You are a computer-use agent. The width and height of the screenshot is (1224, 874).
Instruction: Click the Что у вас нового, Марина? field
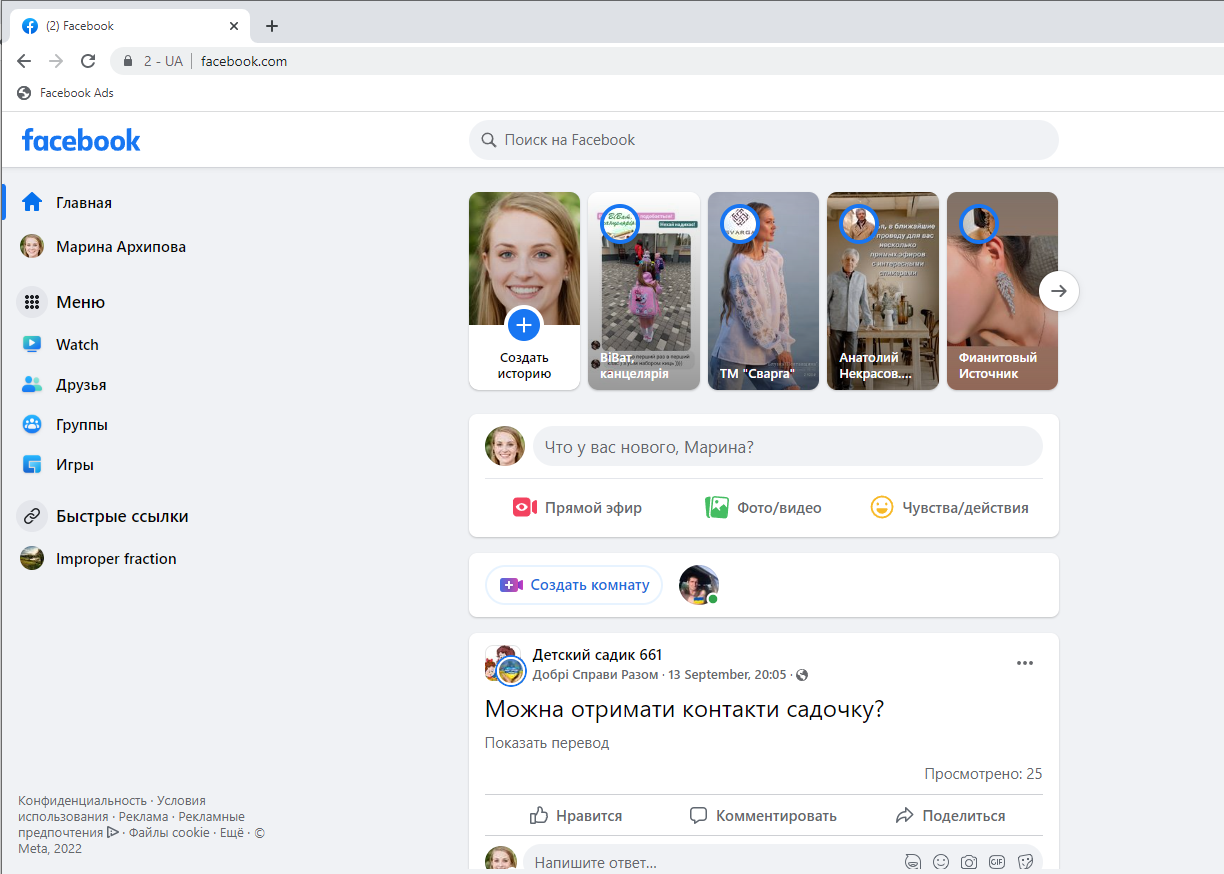(788, 446)
